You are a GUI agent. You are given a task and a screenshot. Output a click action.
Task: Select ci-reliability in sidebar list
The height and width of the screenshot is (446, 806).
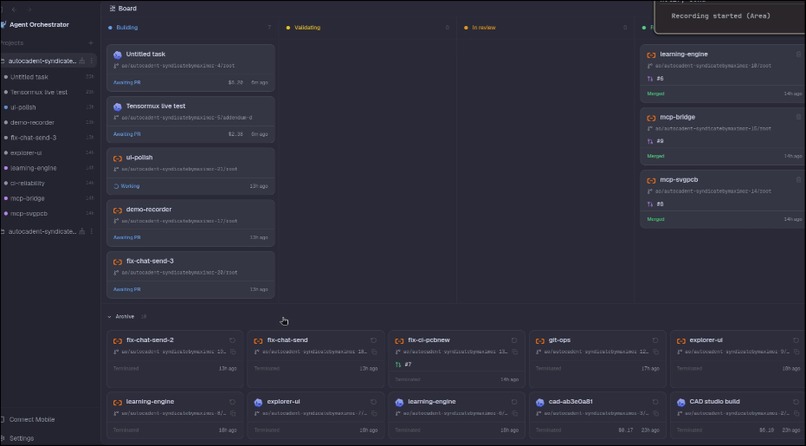49,183
